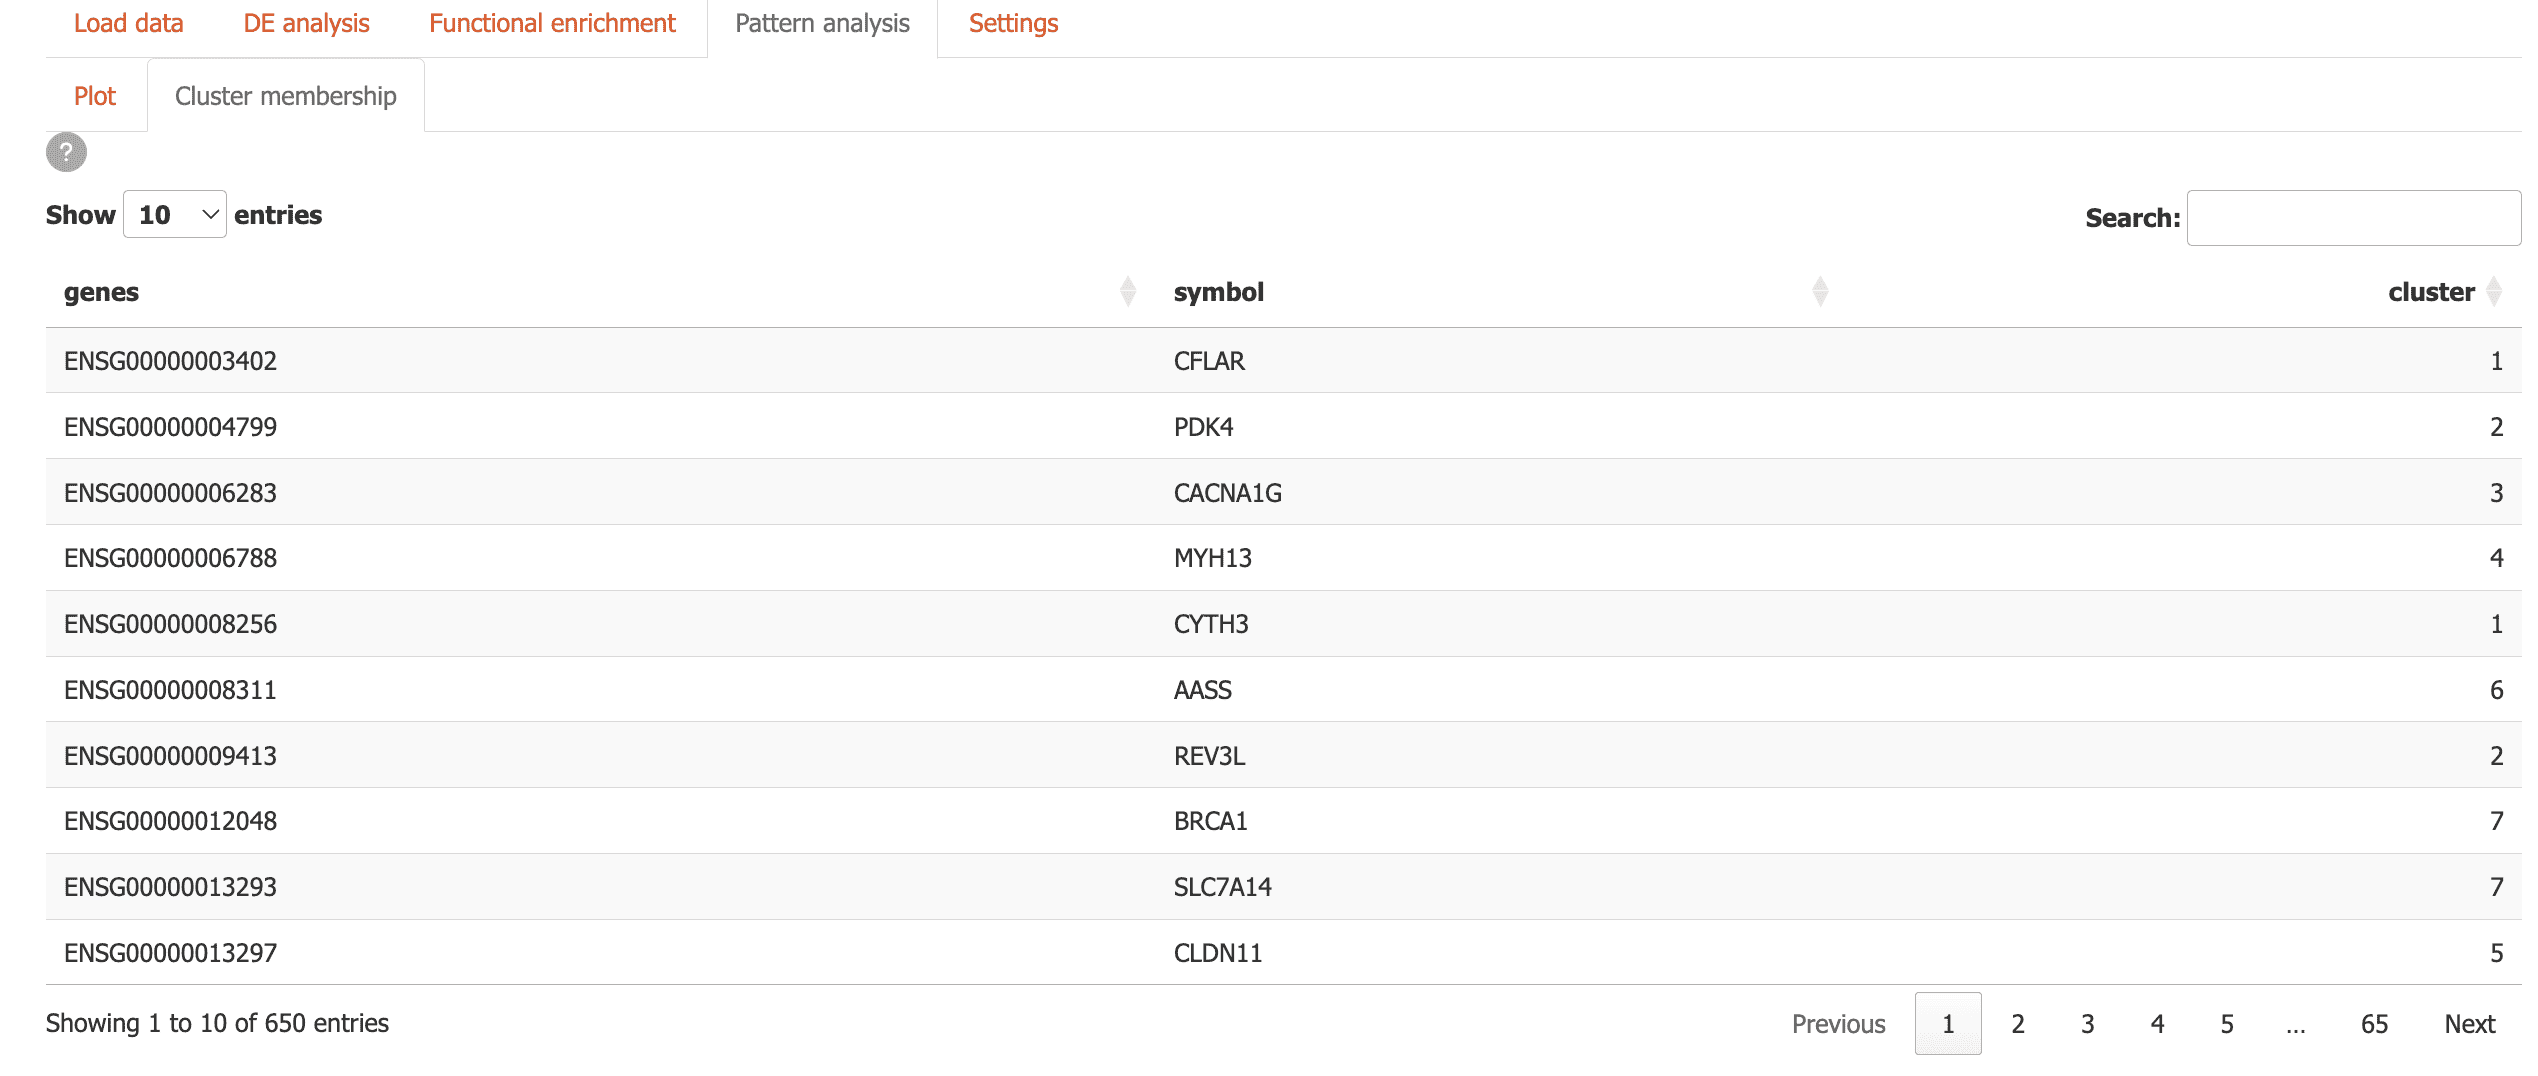Sort table by genes column arrows
Screen dimensions: 2538x1076
click(1127, 291)
